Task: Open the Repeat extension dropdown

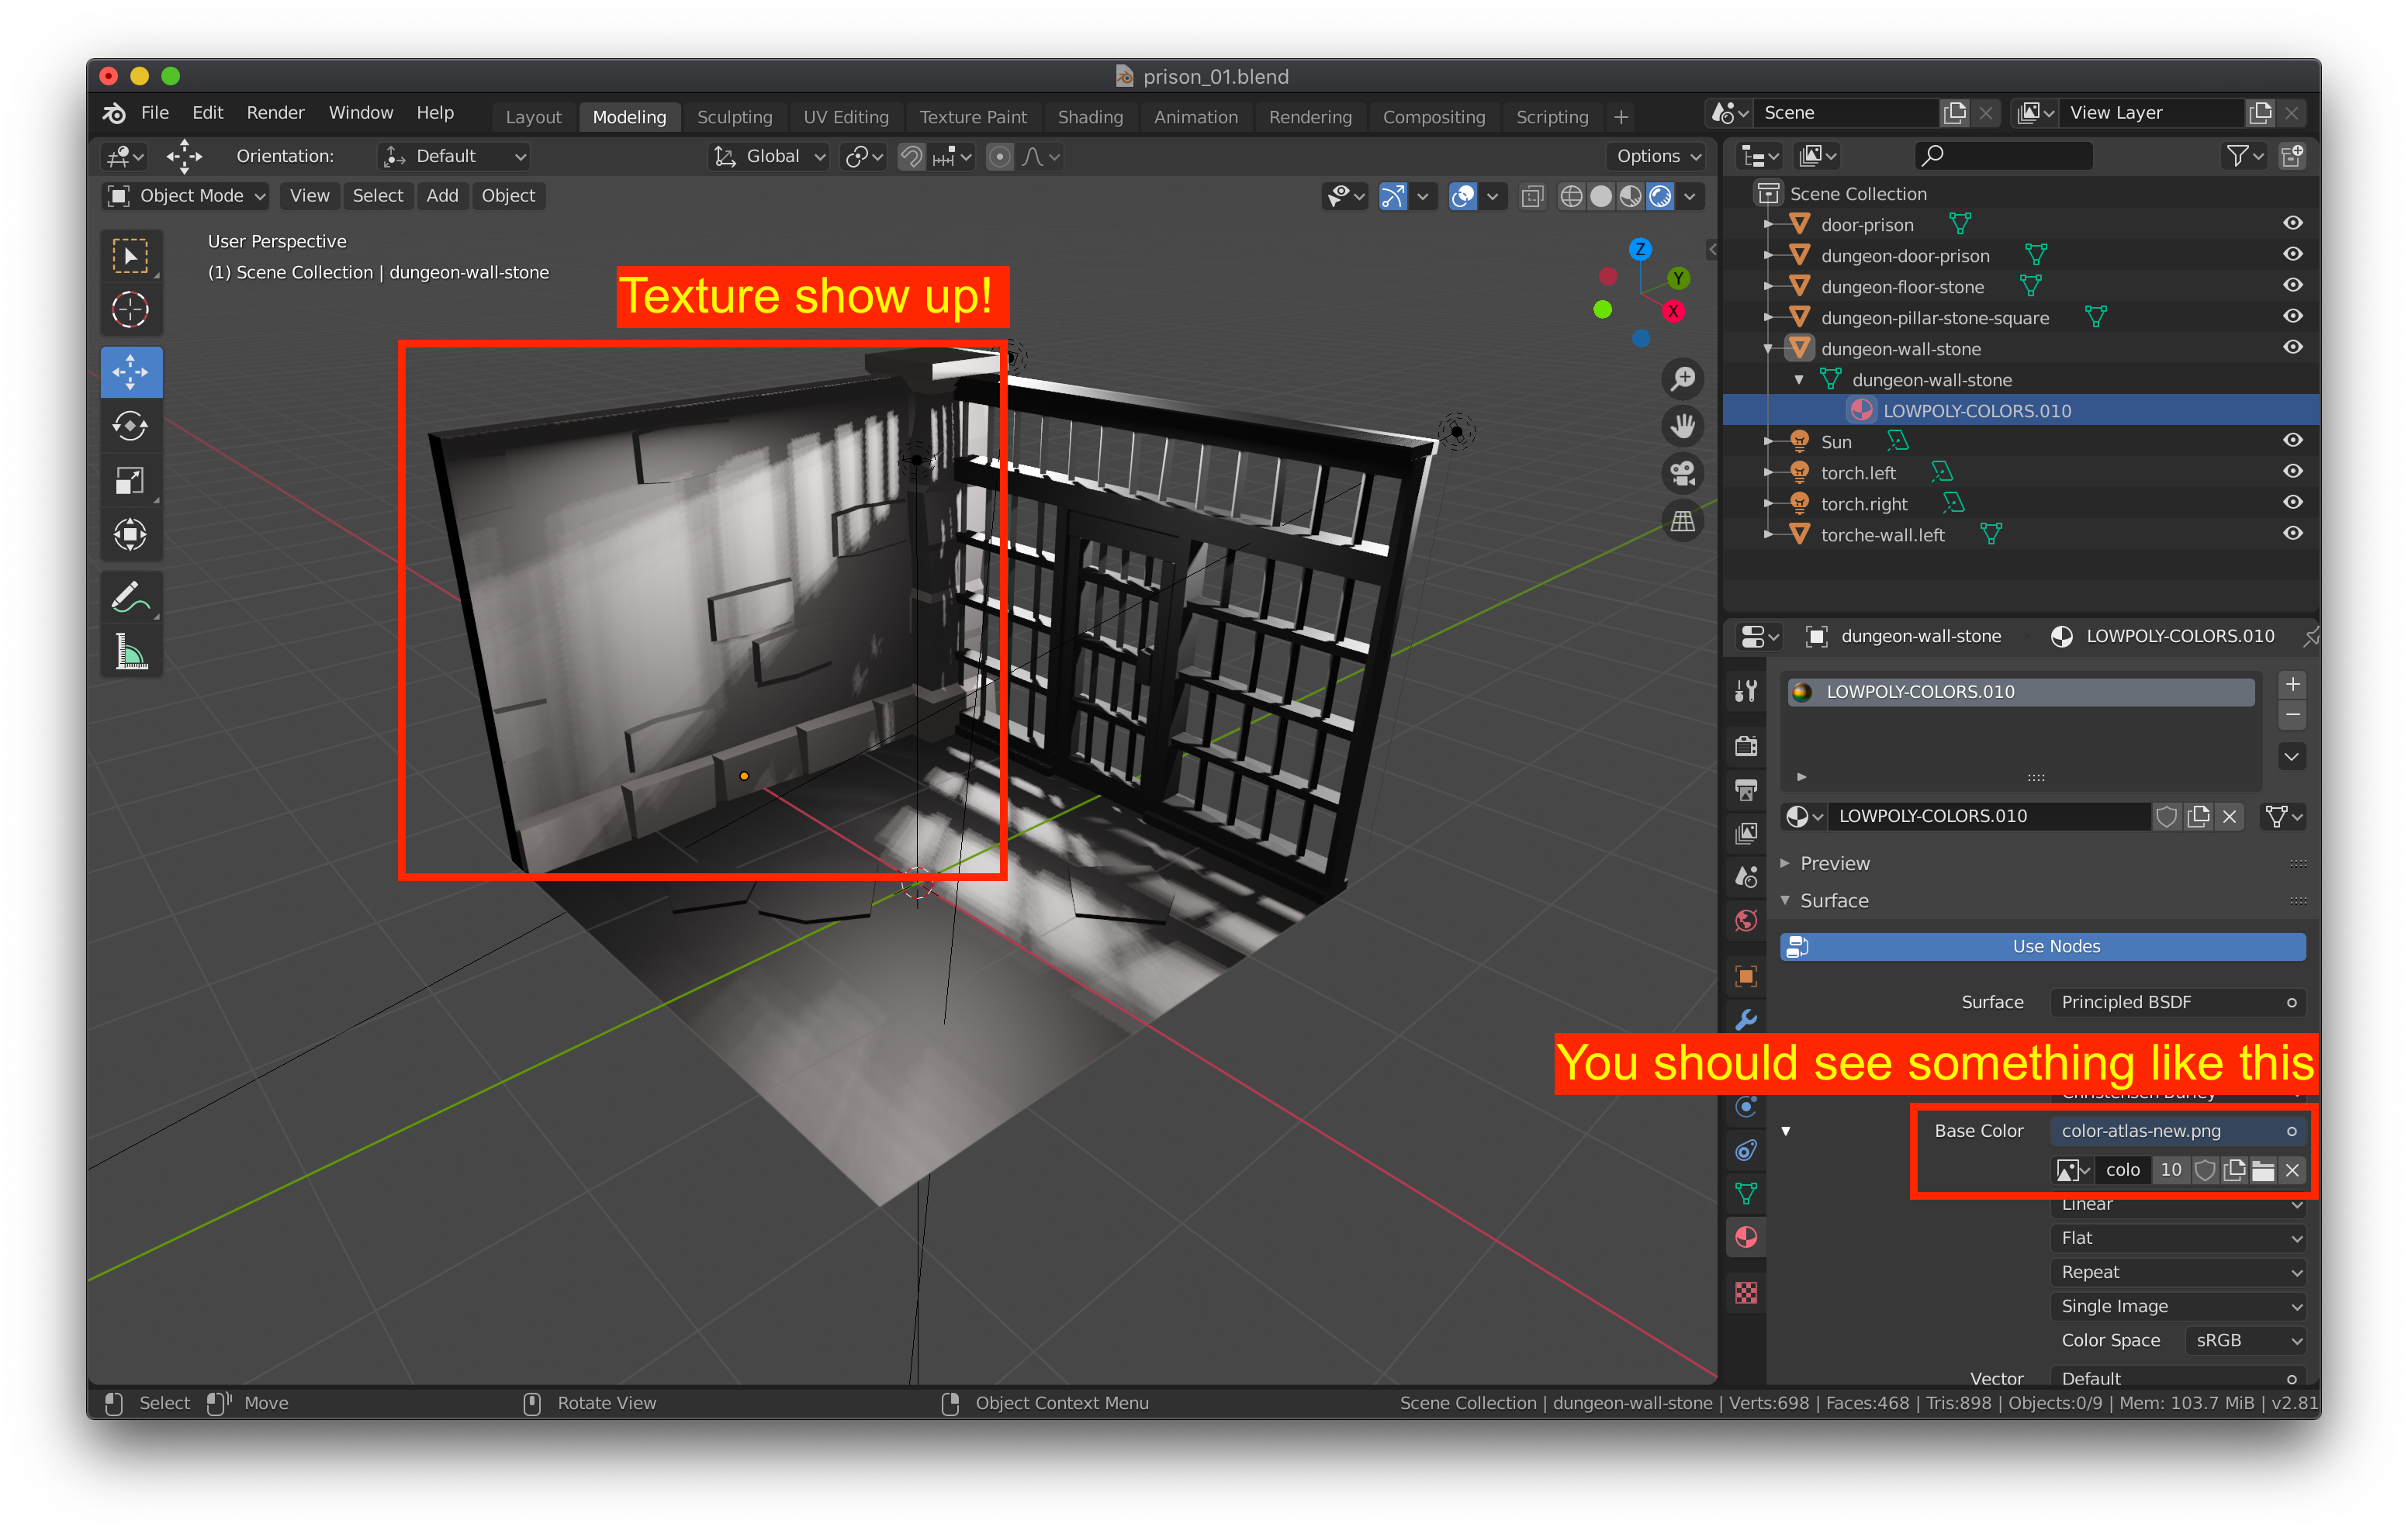Action: (2178, 1272)
